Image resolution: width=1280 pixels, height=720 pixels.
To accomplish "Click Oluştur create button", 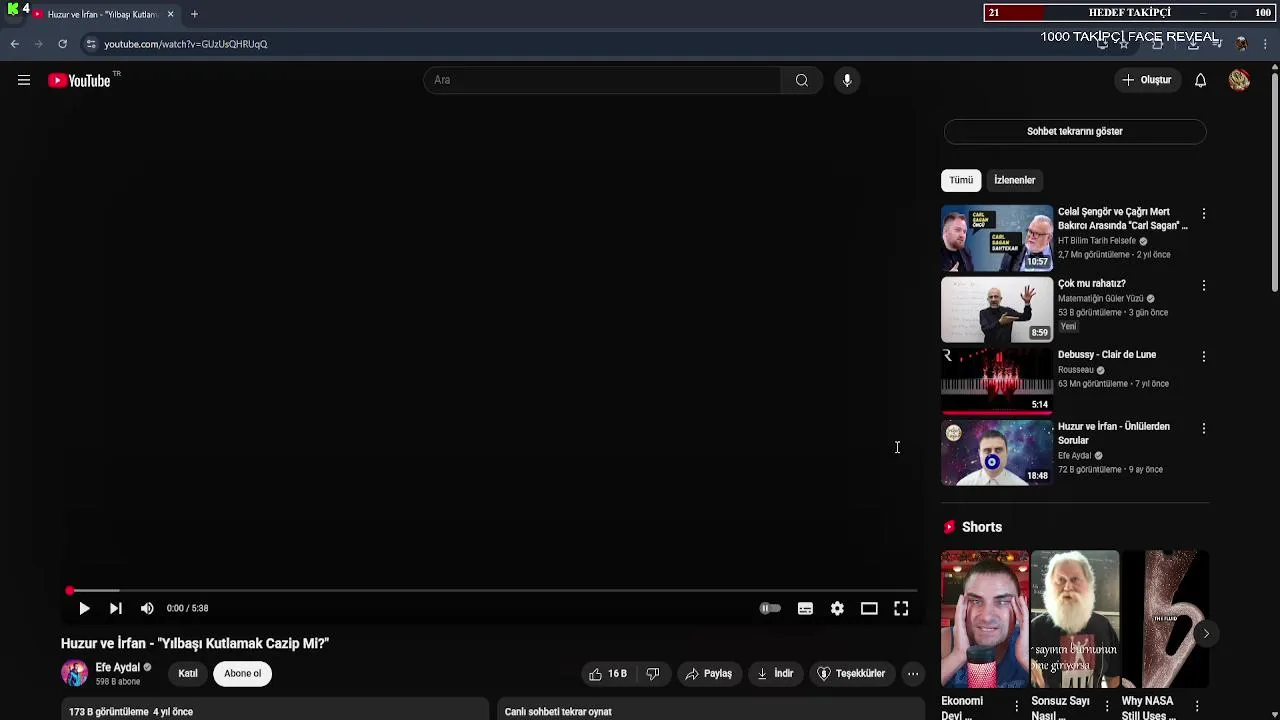I will [1147, 80].
